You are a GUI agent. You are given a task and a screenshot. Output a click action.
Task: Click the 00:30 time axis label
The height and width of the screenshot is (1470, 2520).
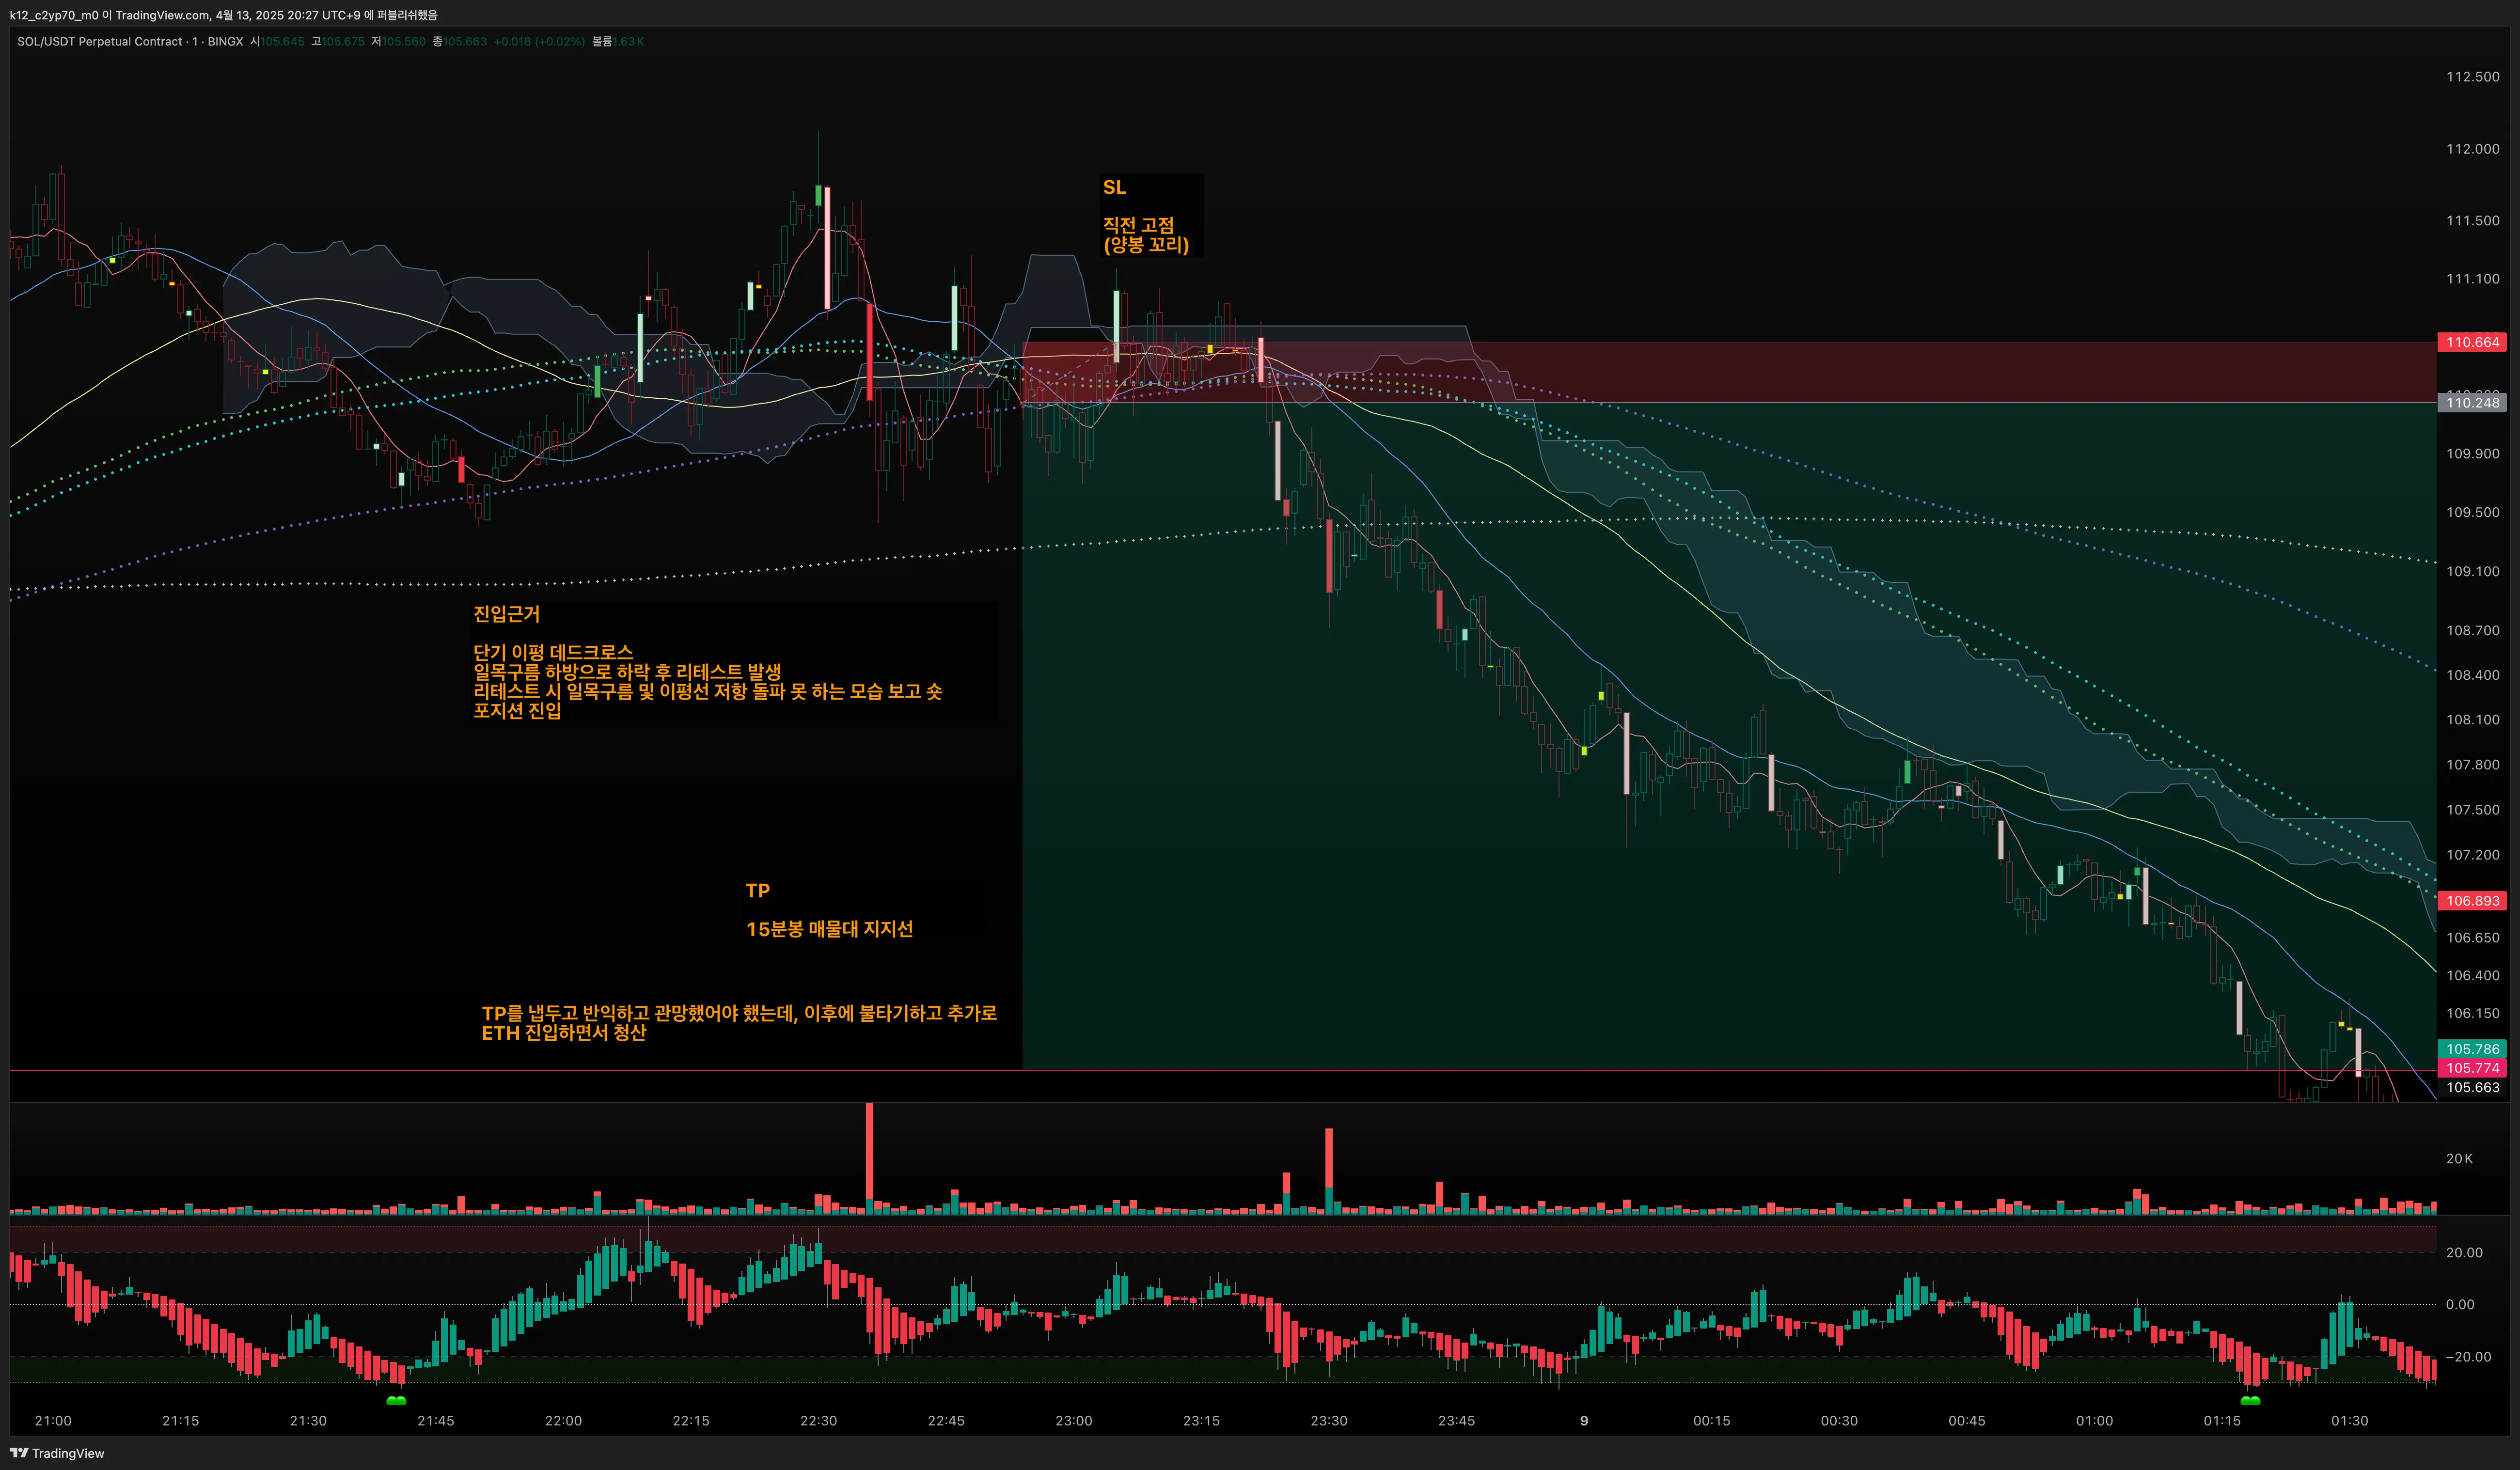coord(1839,1421)
